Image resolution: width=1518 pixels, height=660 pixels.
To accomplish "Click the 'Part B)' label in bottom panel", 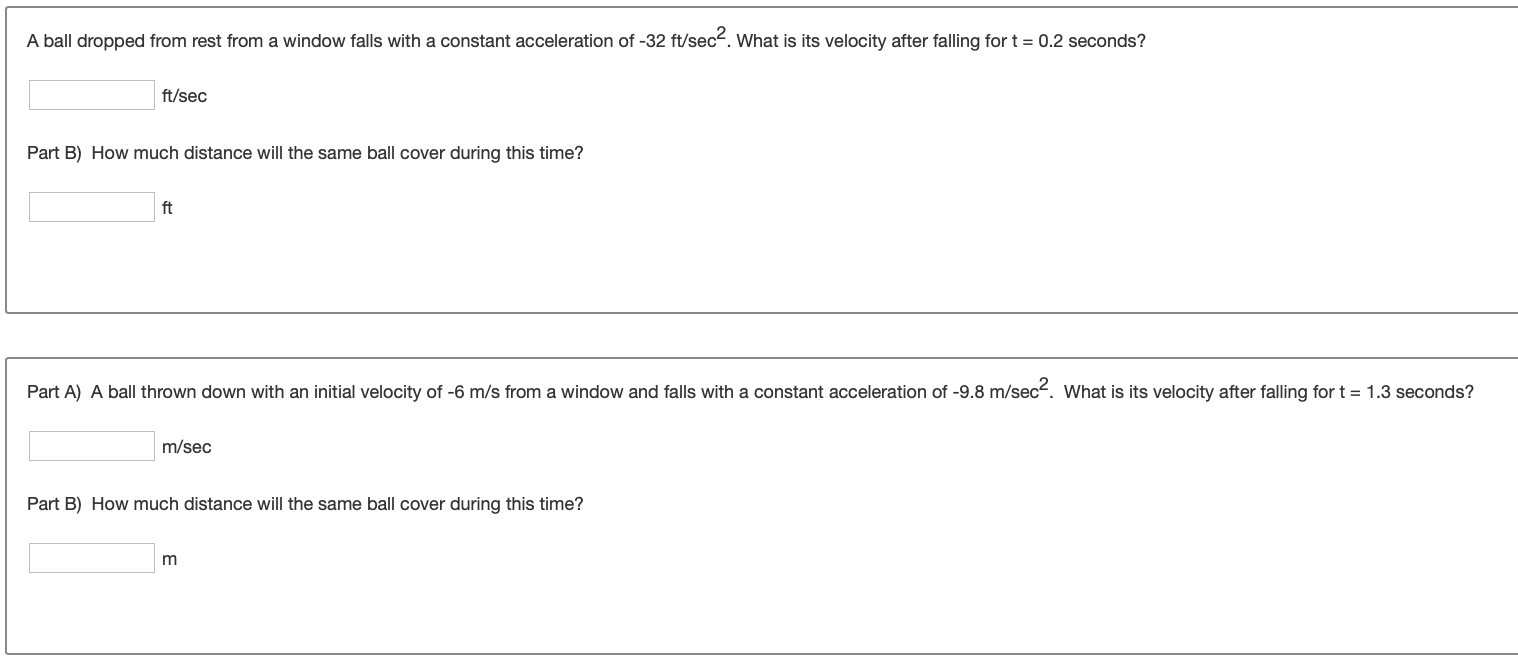I will 55,504.
